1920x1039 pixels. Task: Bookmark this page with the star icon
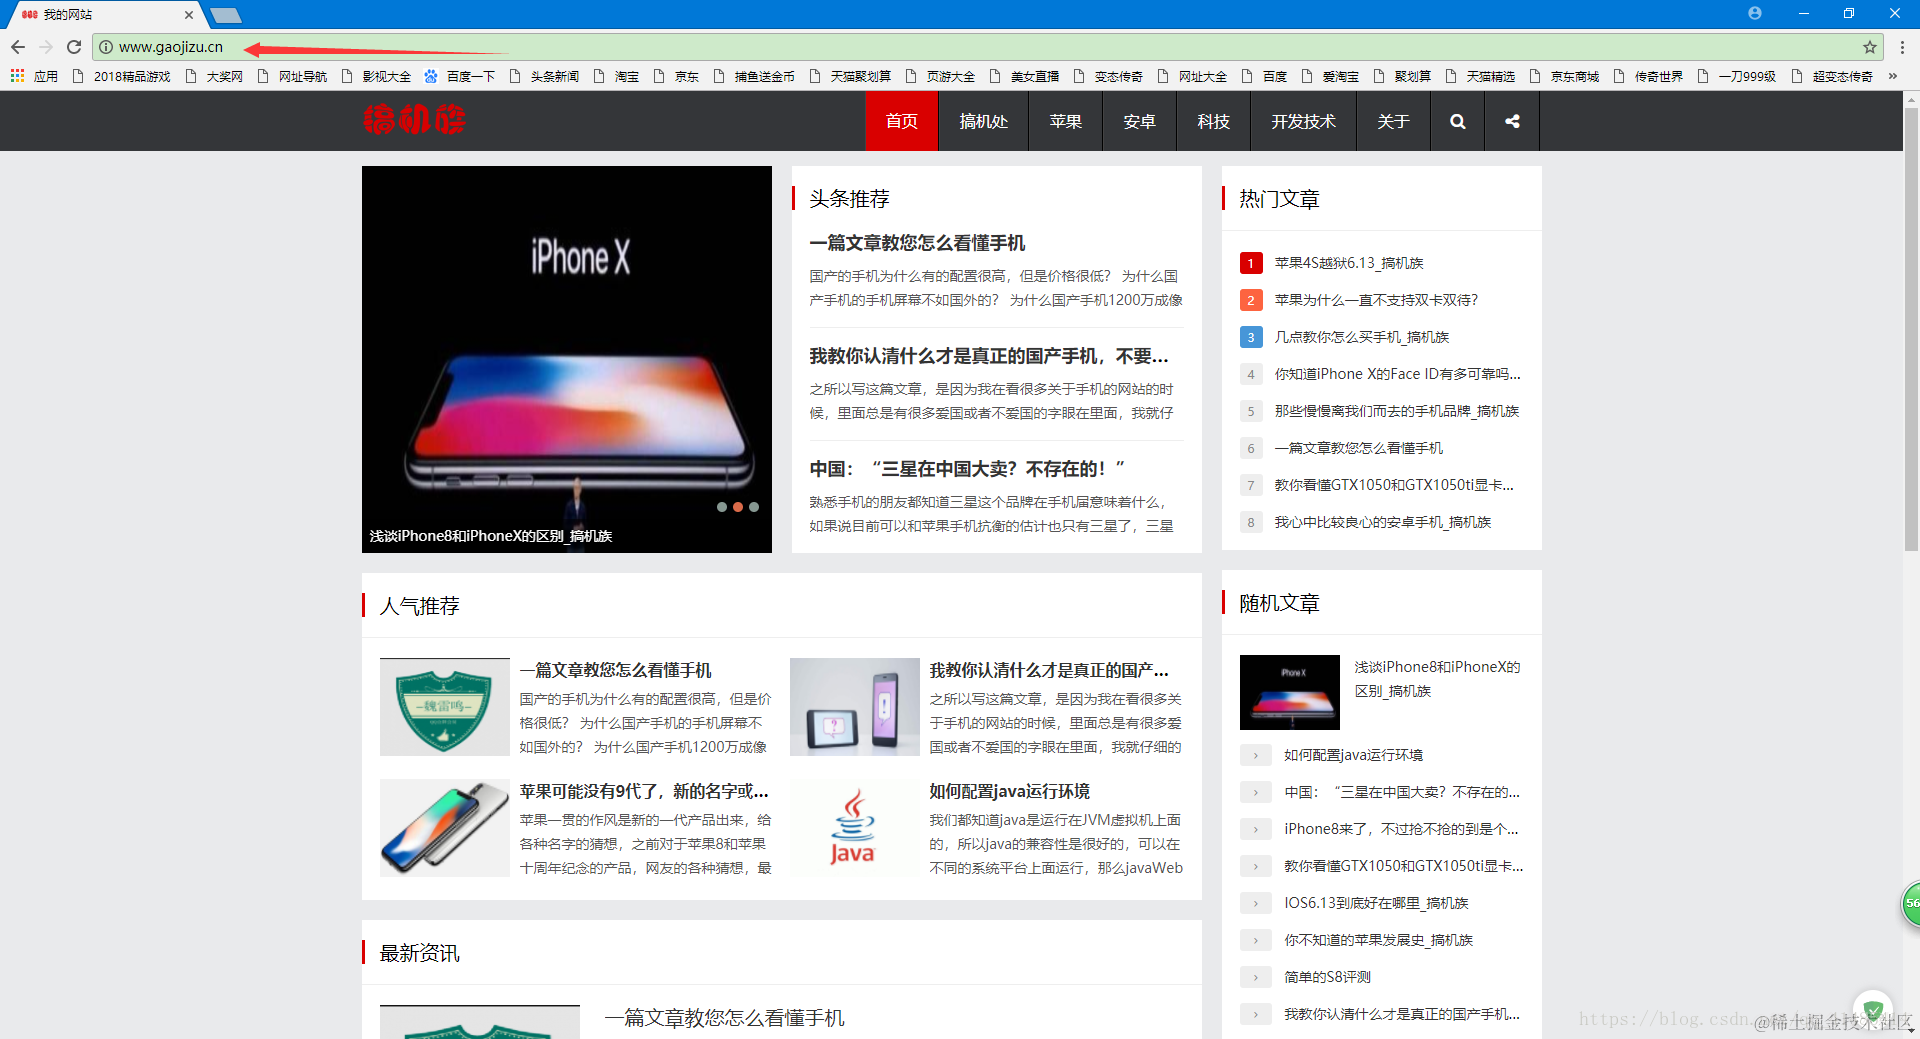[x=1869, y=47]
